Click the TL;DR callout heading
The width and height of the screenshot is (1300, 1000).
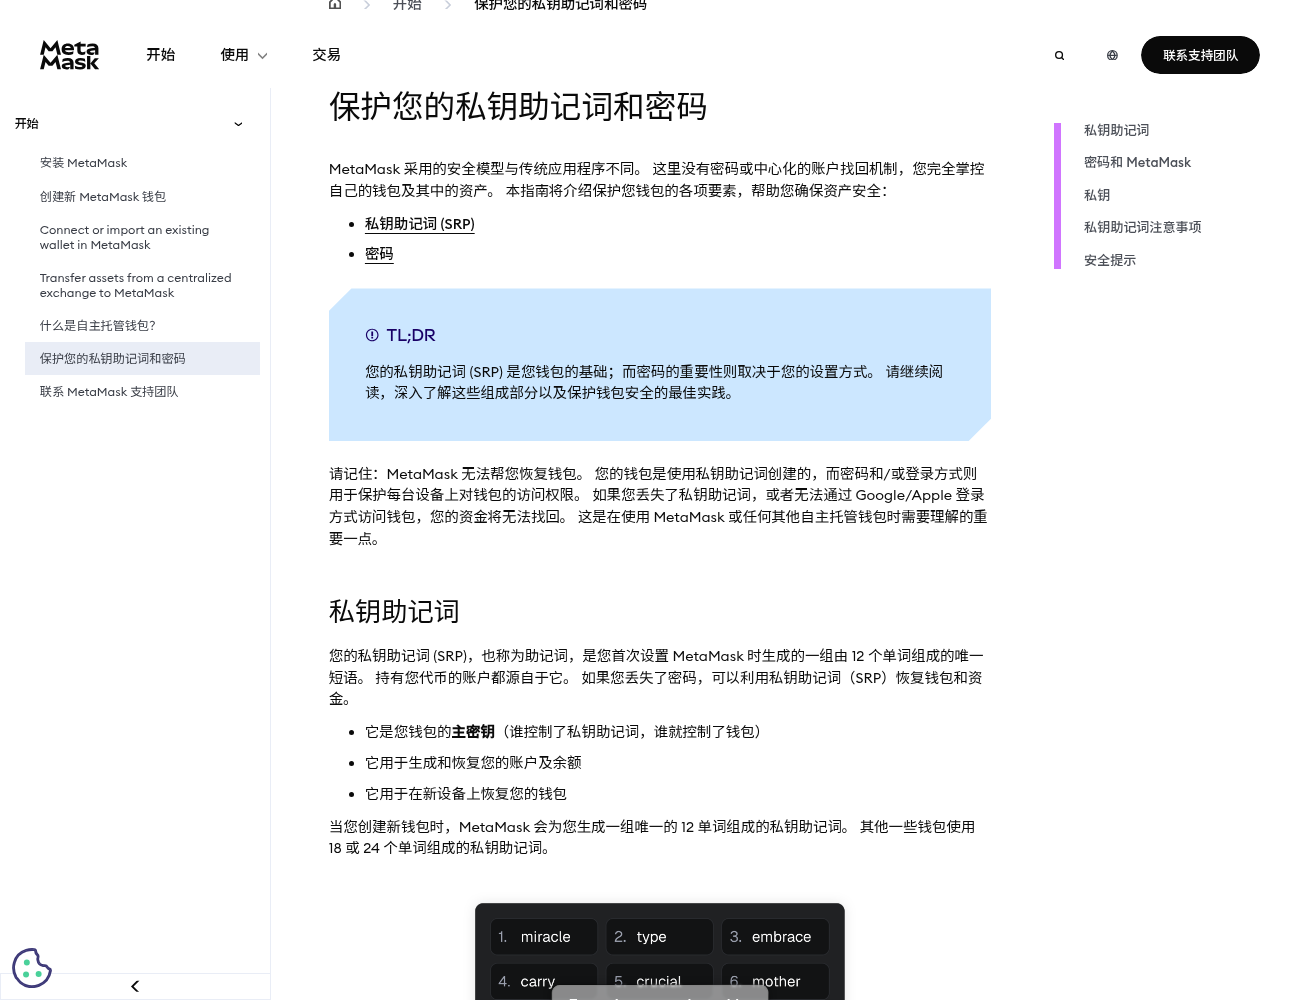[x=411, y=335]
